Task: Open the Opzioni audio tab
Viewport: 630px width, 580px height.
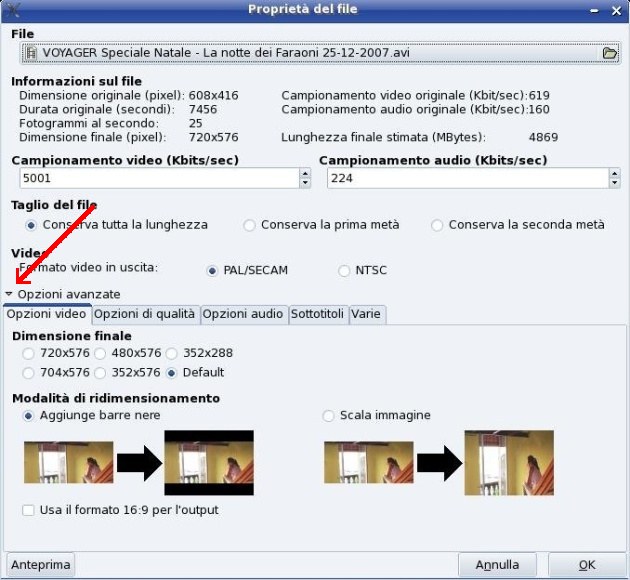Action: click(x=243, y=314)
